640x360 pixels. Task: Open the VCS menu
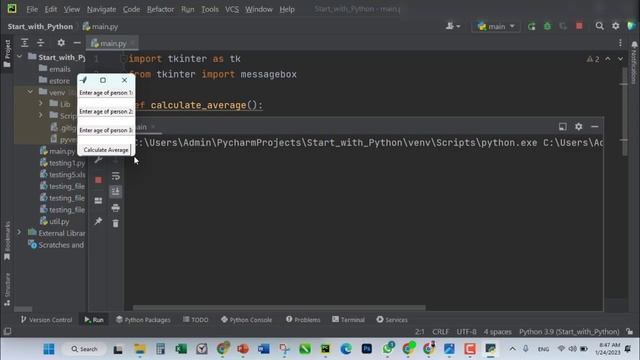[x=232, y=9]
